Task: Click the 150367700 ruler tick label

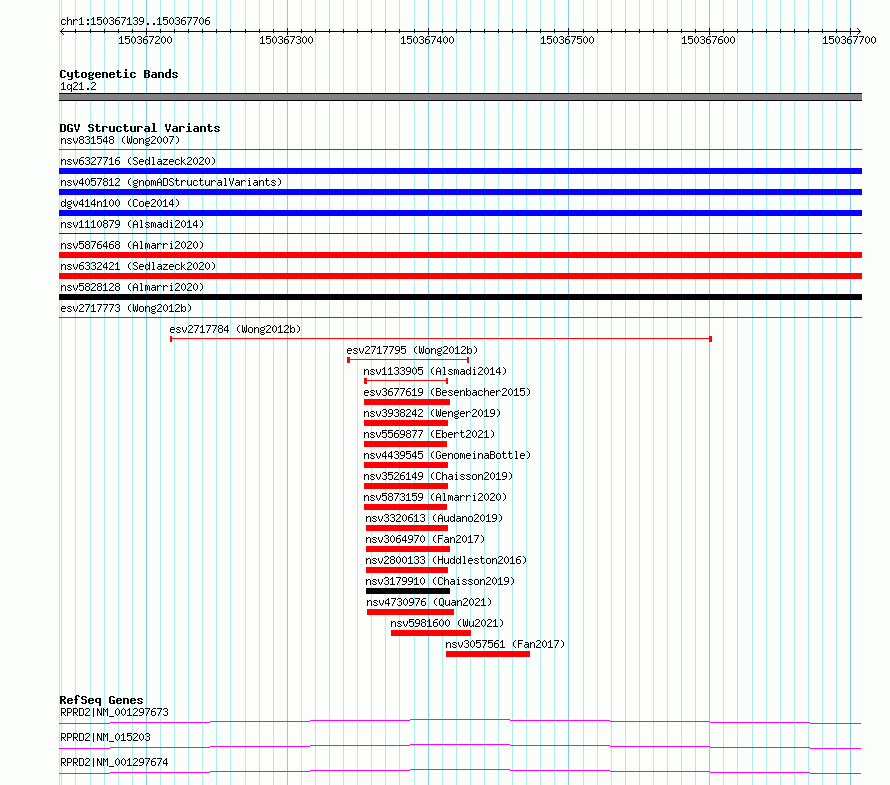Action: [x=849, y=40]
